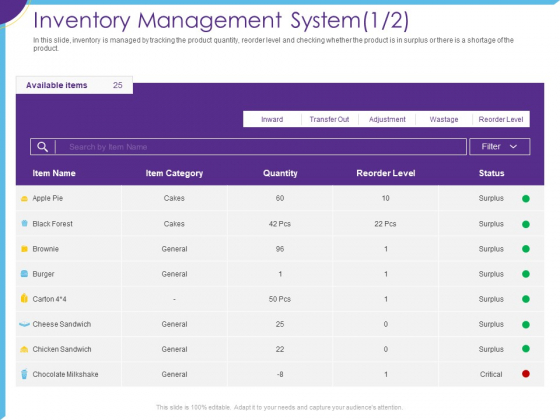Screen dimensions: 560x420
Task: Select the Carton 4*4 item name
Action: (49, 299)
